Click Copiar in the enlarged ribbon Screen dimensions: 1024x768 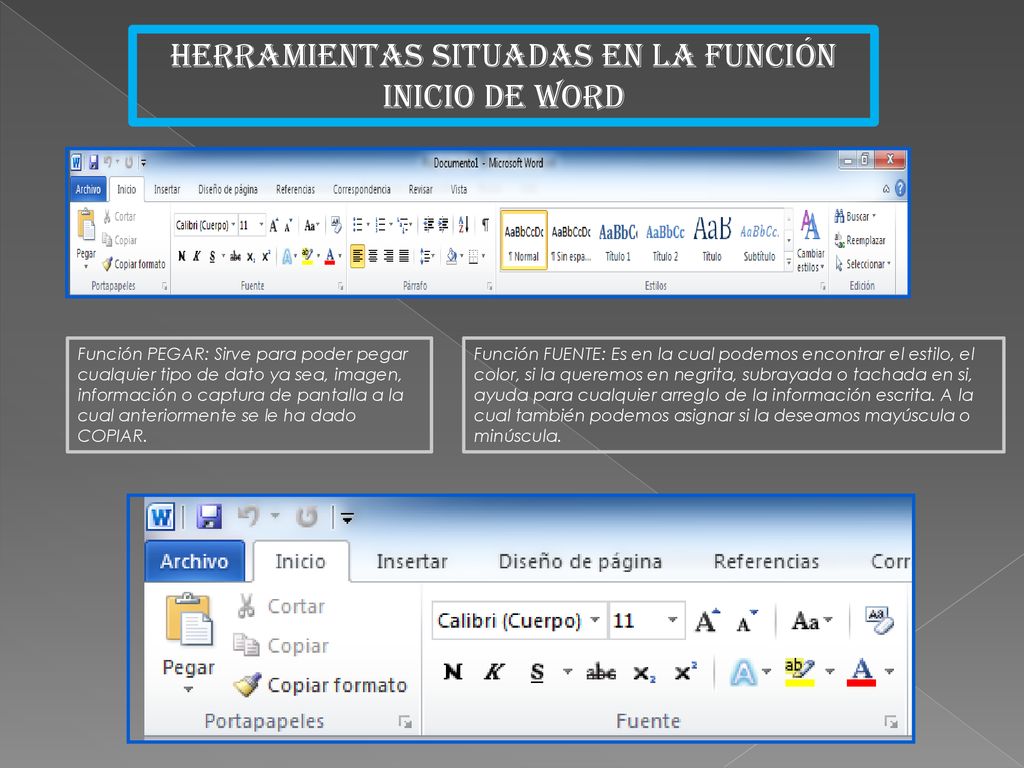[x=281, y=645]
